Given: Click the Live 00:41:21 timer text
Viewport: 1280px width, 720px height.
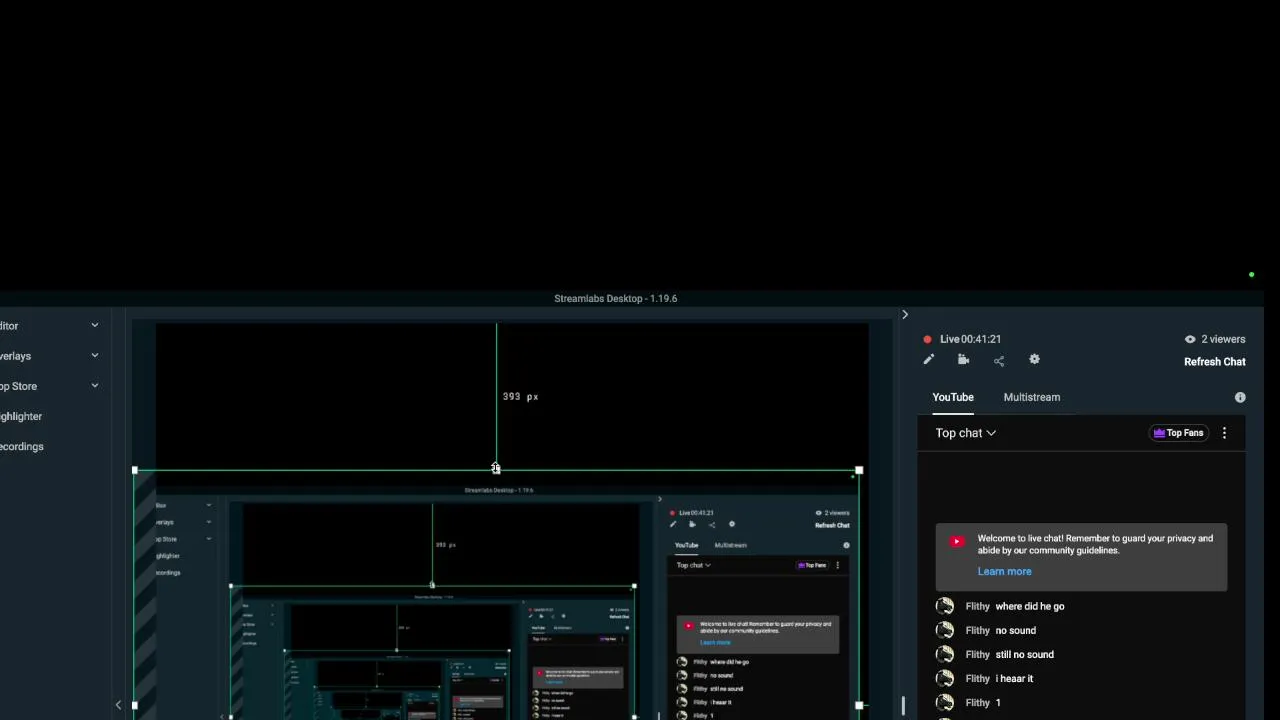Looking at the screenshot, I should [x=970, y=339].
